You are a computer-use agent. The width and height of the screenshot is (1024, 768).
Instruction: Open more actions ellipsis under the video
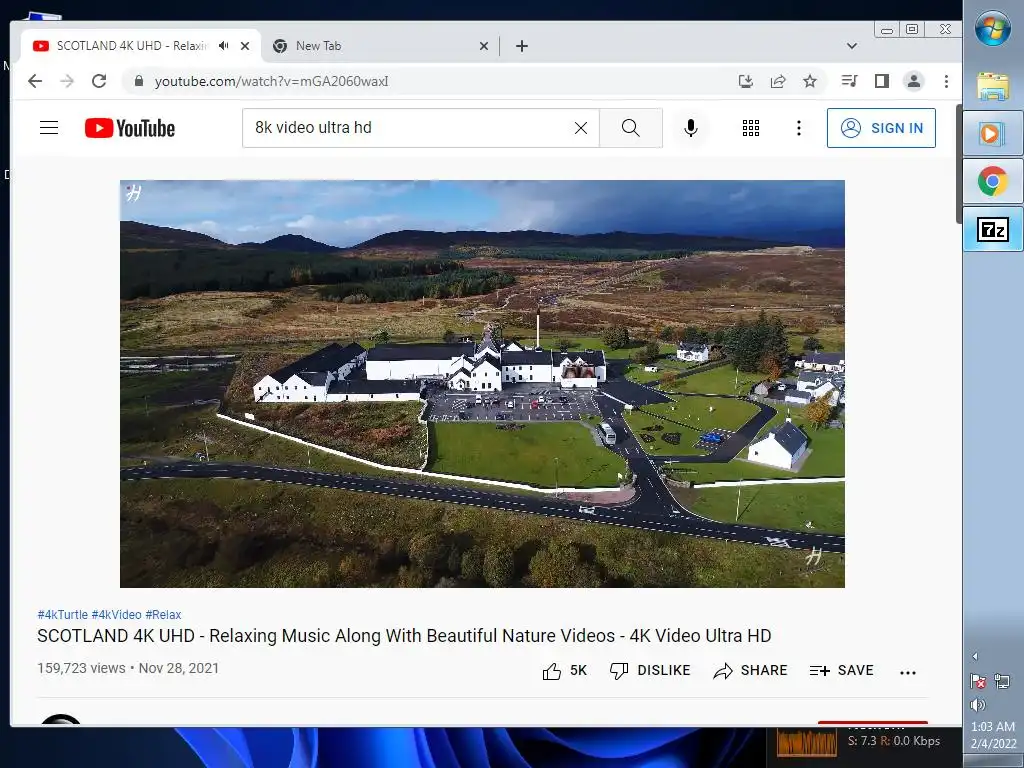pyautogui.click(x=908, y=672)
